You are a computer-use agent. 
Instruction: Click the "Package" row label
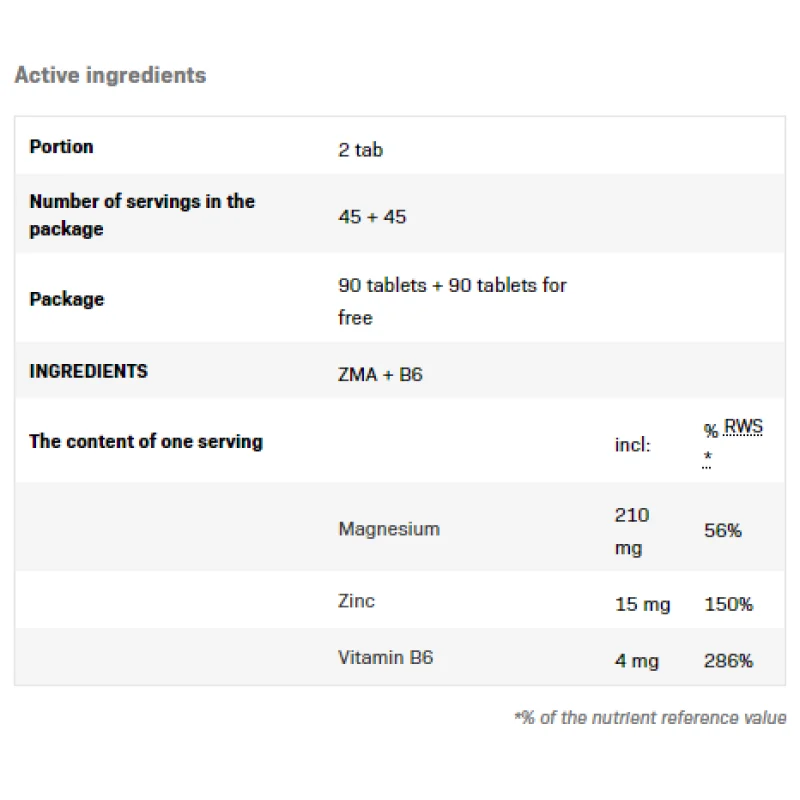pos(66,299)
